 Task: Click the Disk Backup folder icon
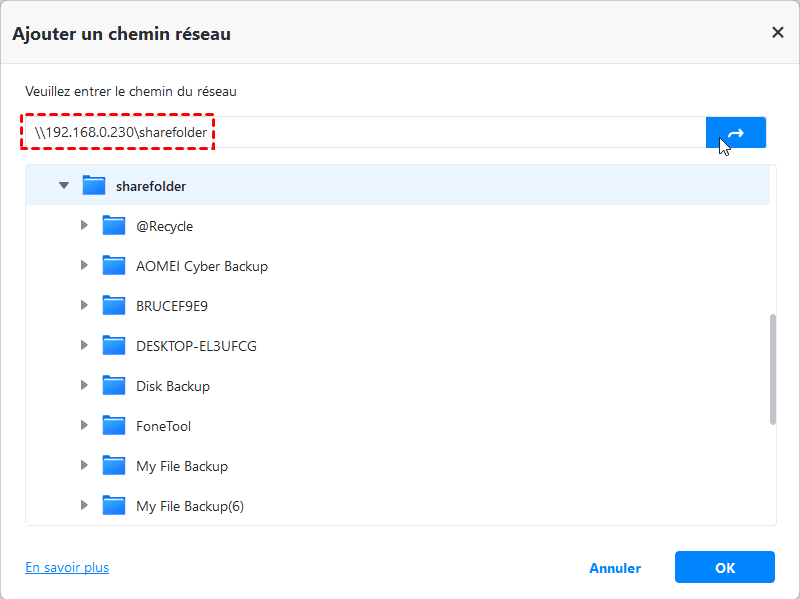(x=114, y=386)
